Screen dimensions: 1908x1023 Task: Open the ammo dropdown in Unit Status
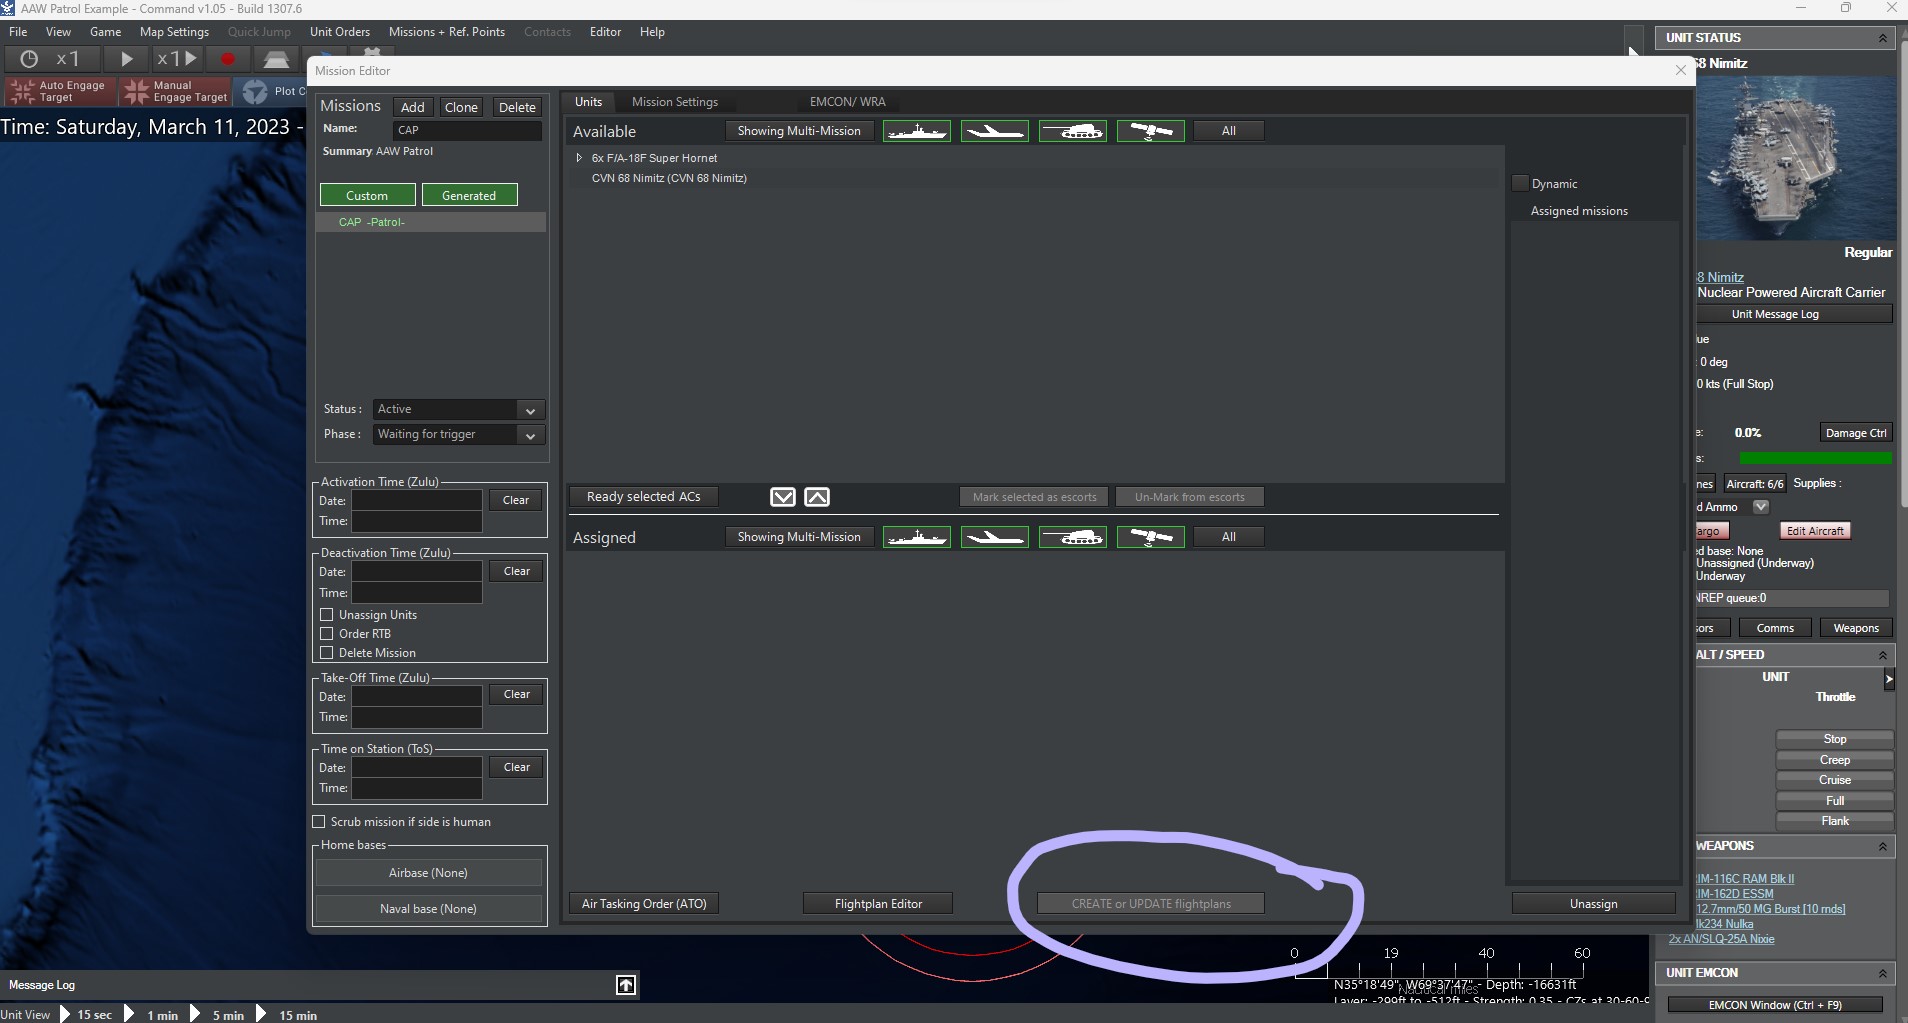click(x=1761, y=507)
